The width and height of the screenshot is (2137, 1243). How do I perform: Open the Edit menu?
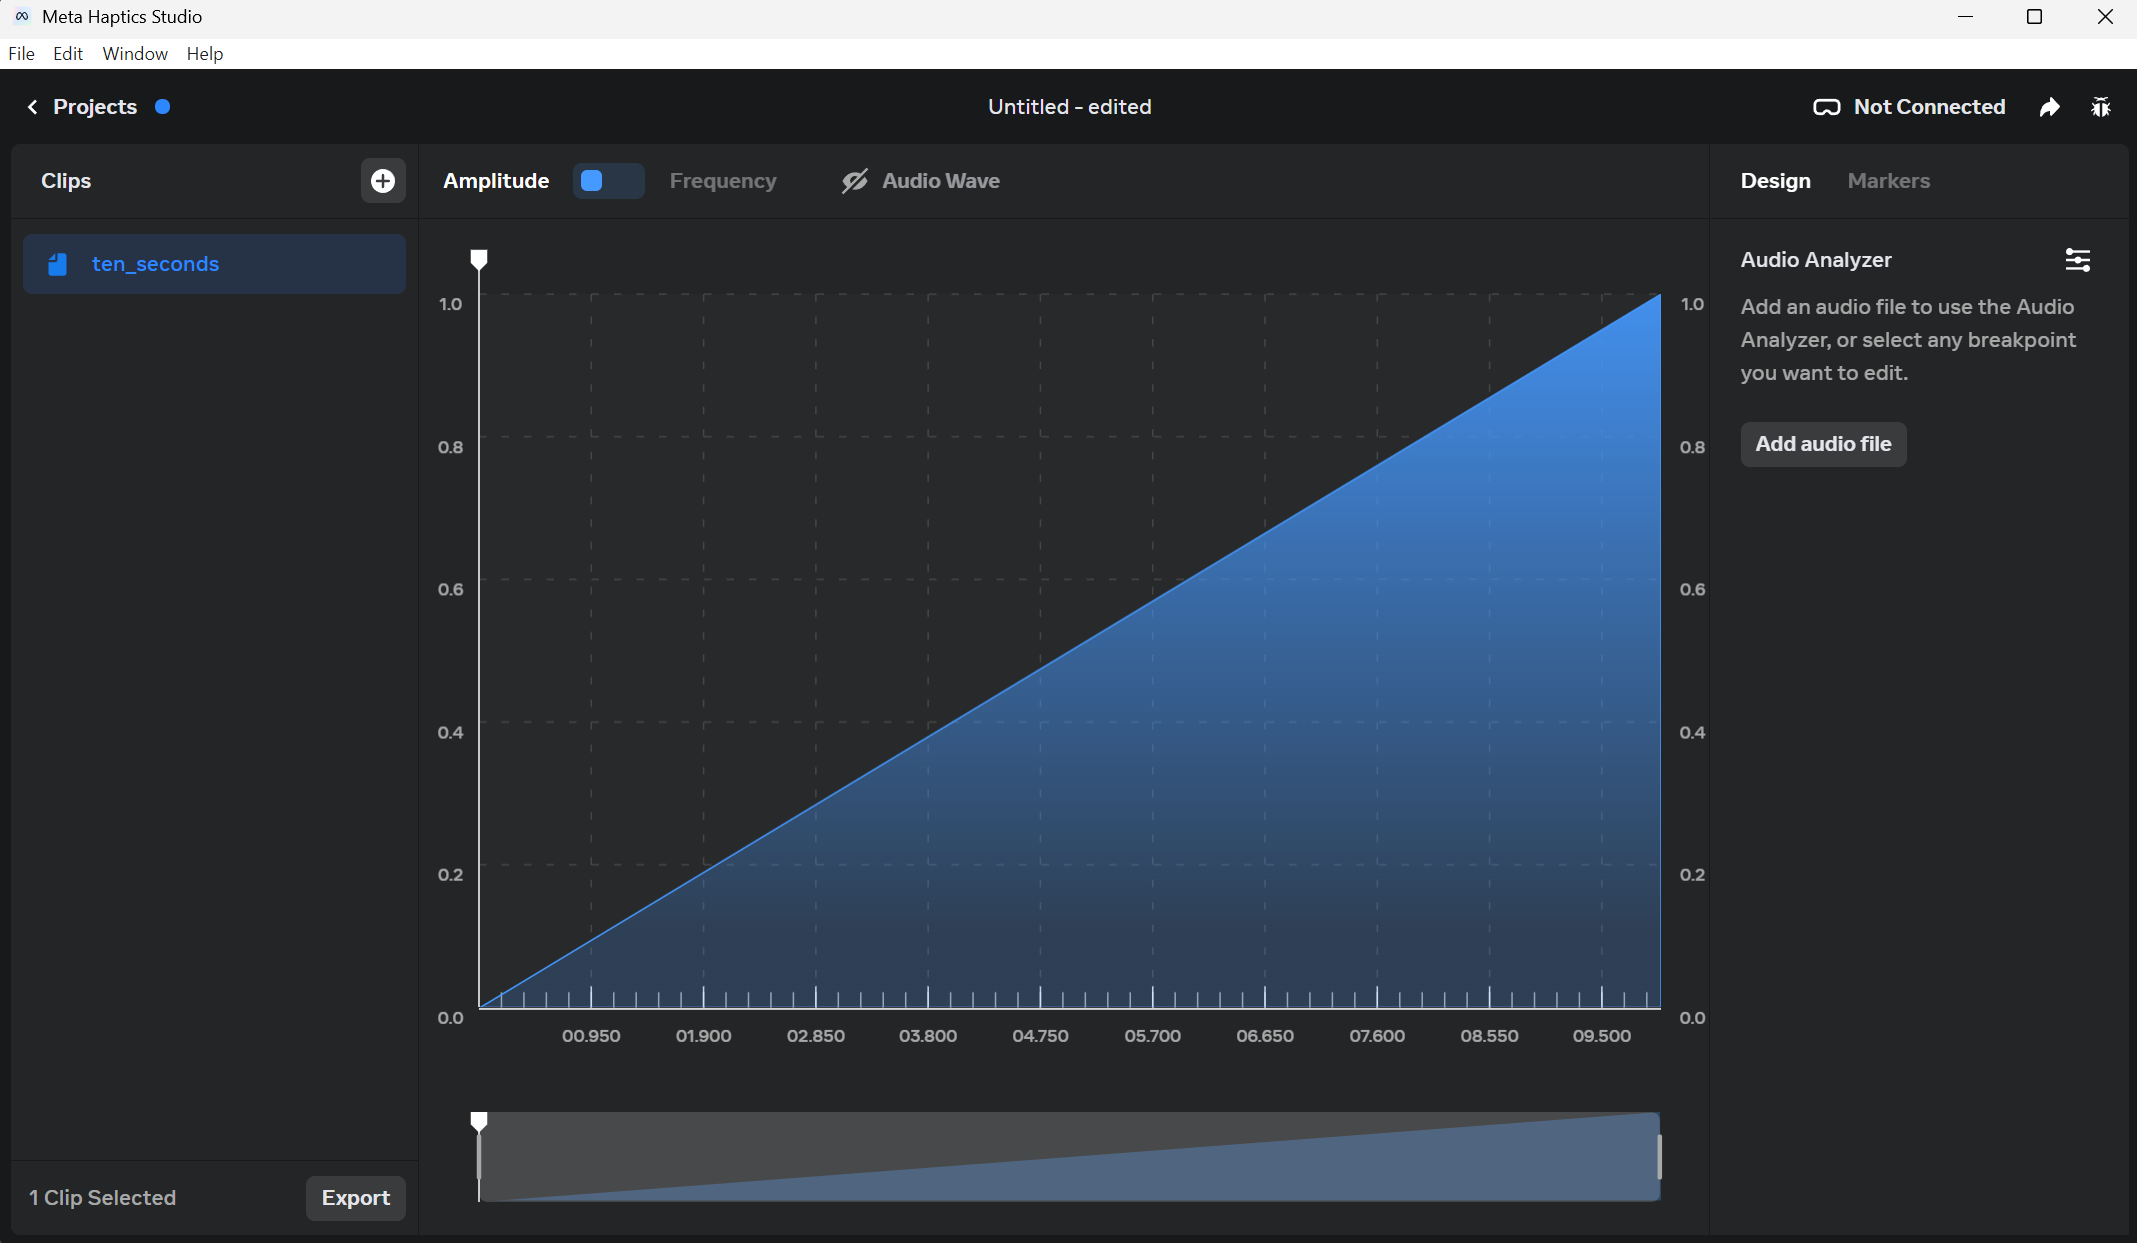[x=68, y=54]
